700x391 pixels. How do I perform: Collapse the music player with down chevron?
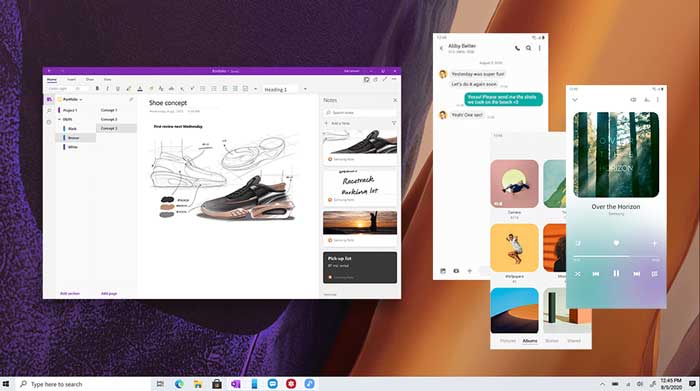point(575,100)
